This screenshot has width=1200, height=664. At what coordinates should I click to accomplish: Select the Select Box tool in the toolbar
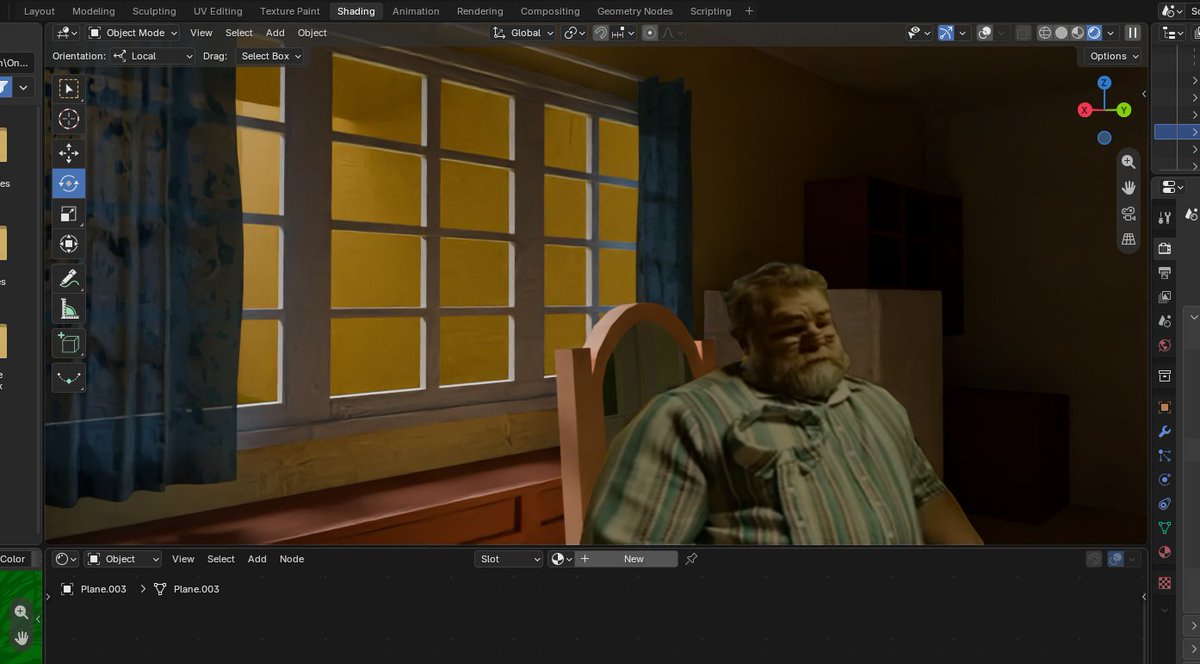pyautogui.click(x=68, y=88)
